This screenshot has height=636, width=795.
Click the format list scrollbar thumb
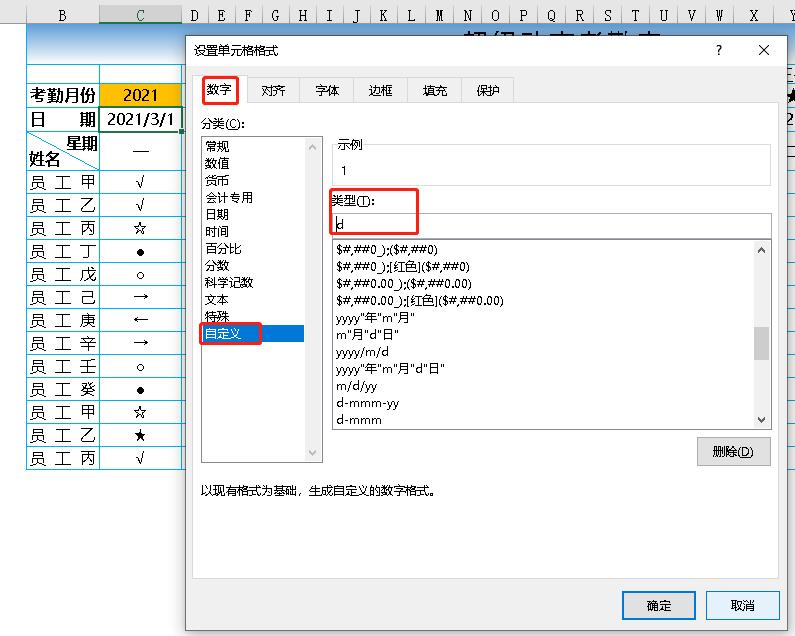[761, 343]
